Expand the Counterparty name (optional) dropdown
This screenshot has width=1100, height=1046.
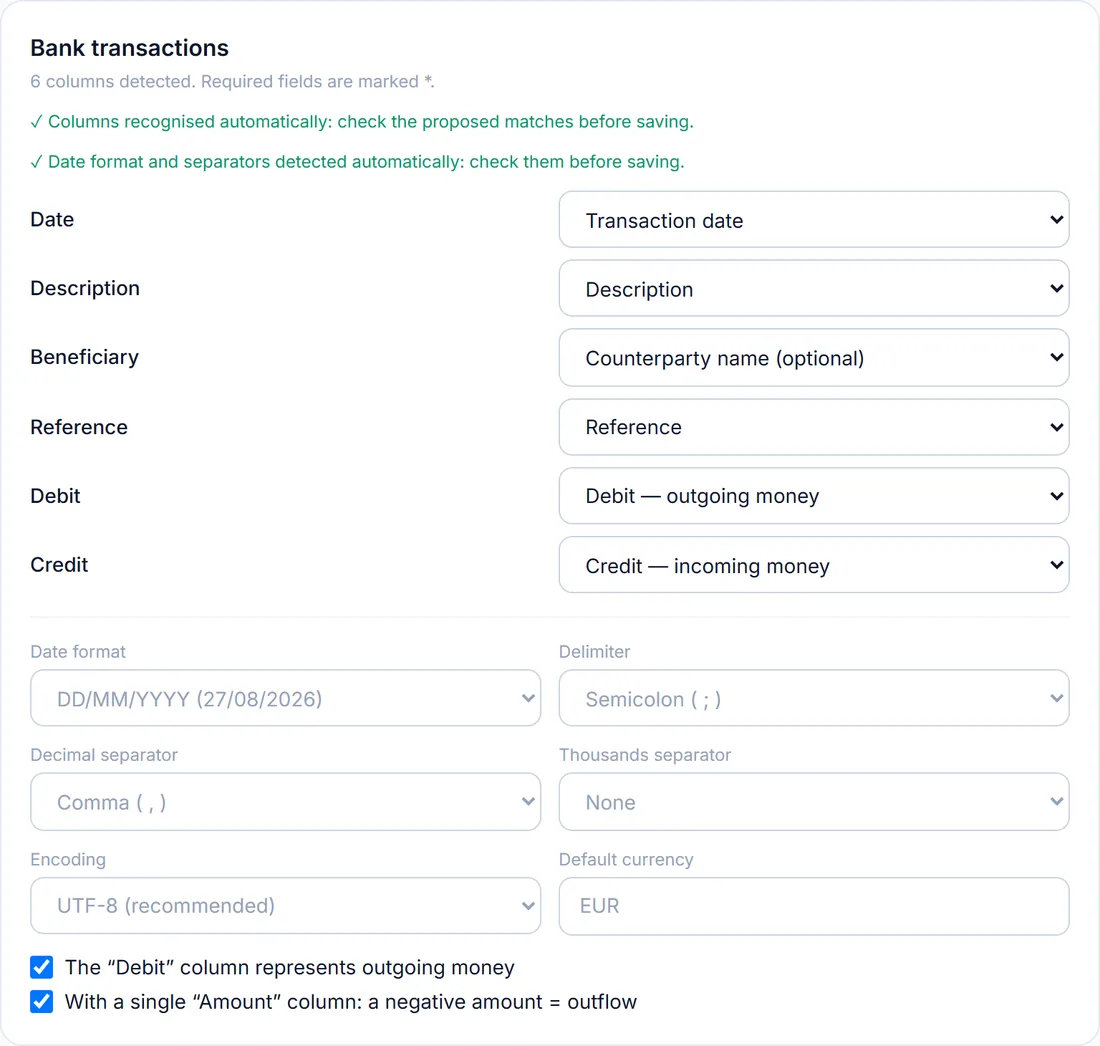pyautogui.click(x=814, y=358)
